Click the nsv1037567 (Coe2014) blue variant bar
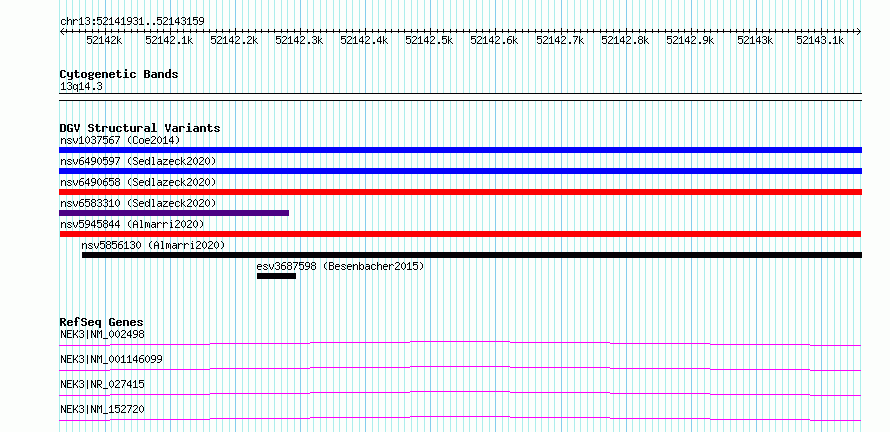890x432 pixels. (x=460, y=150)
